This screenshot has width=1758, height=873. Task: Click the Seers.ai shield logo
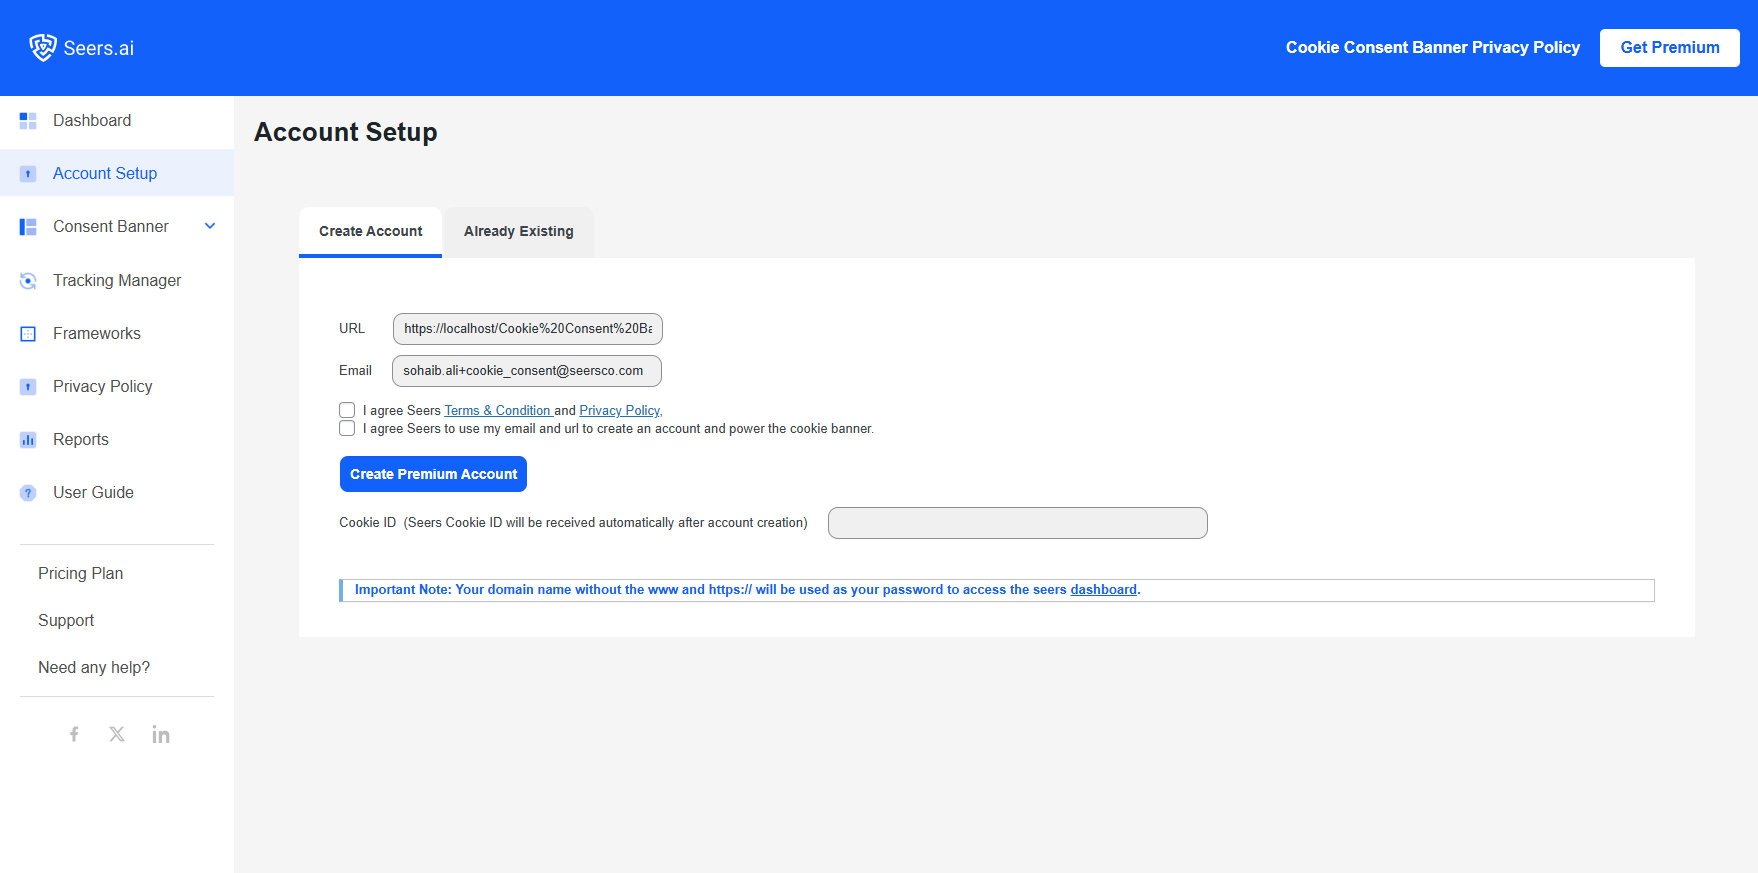[42, 47]
